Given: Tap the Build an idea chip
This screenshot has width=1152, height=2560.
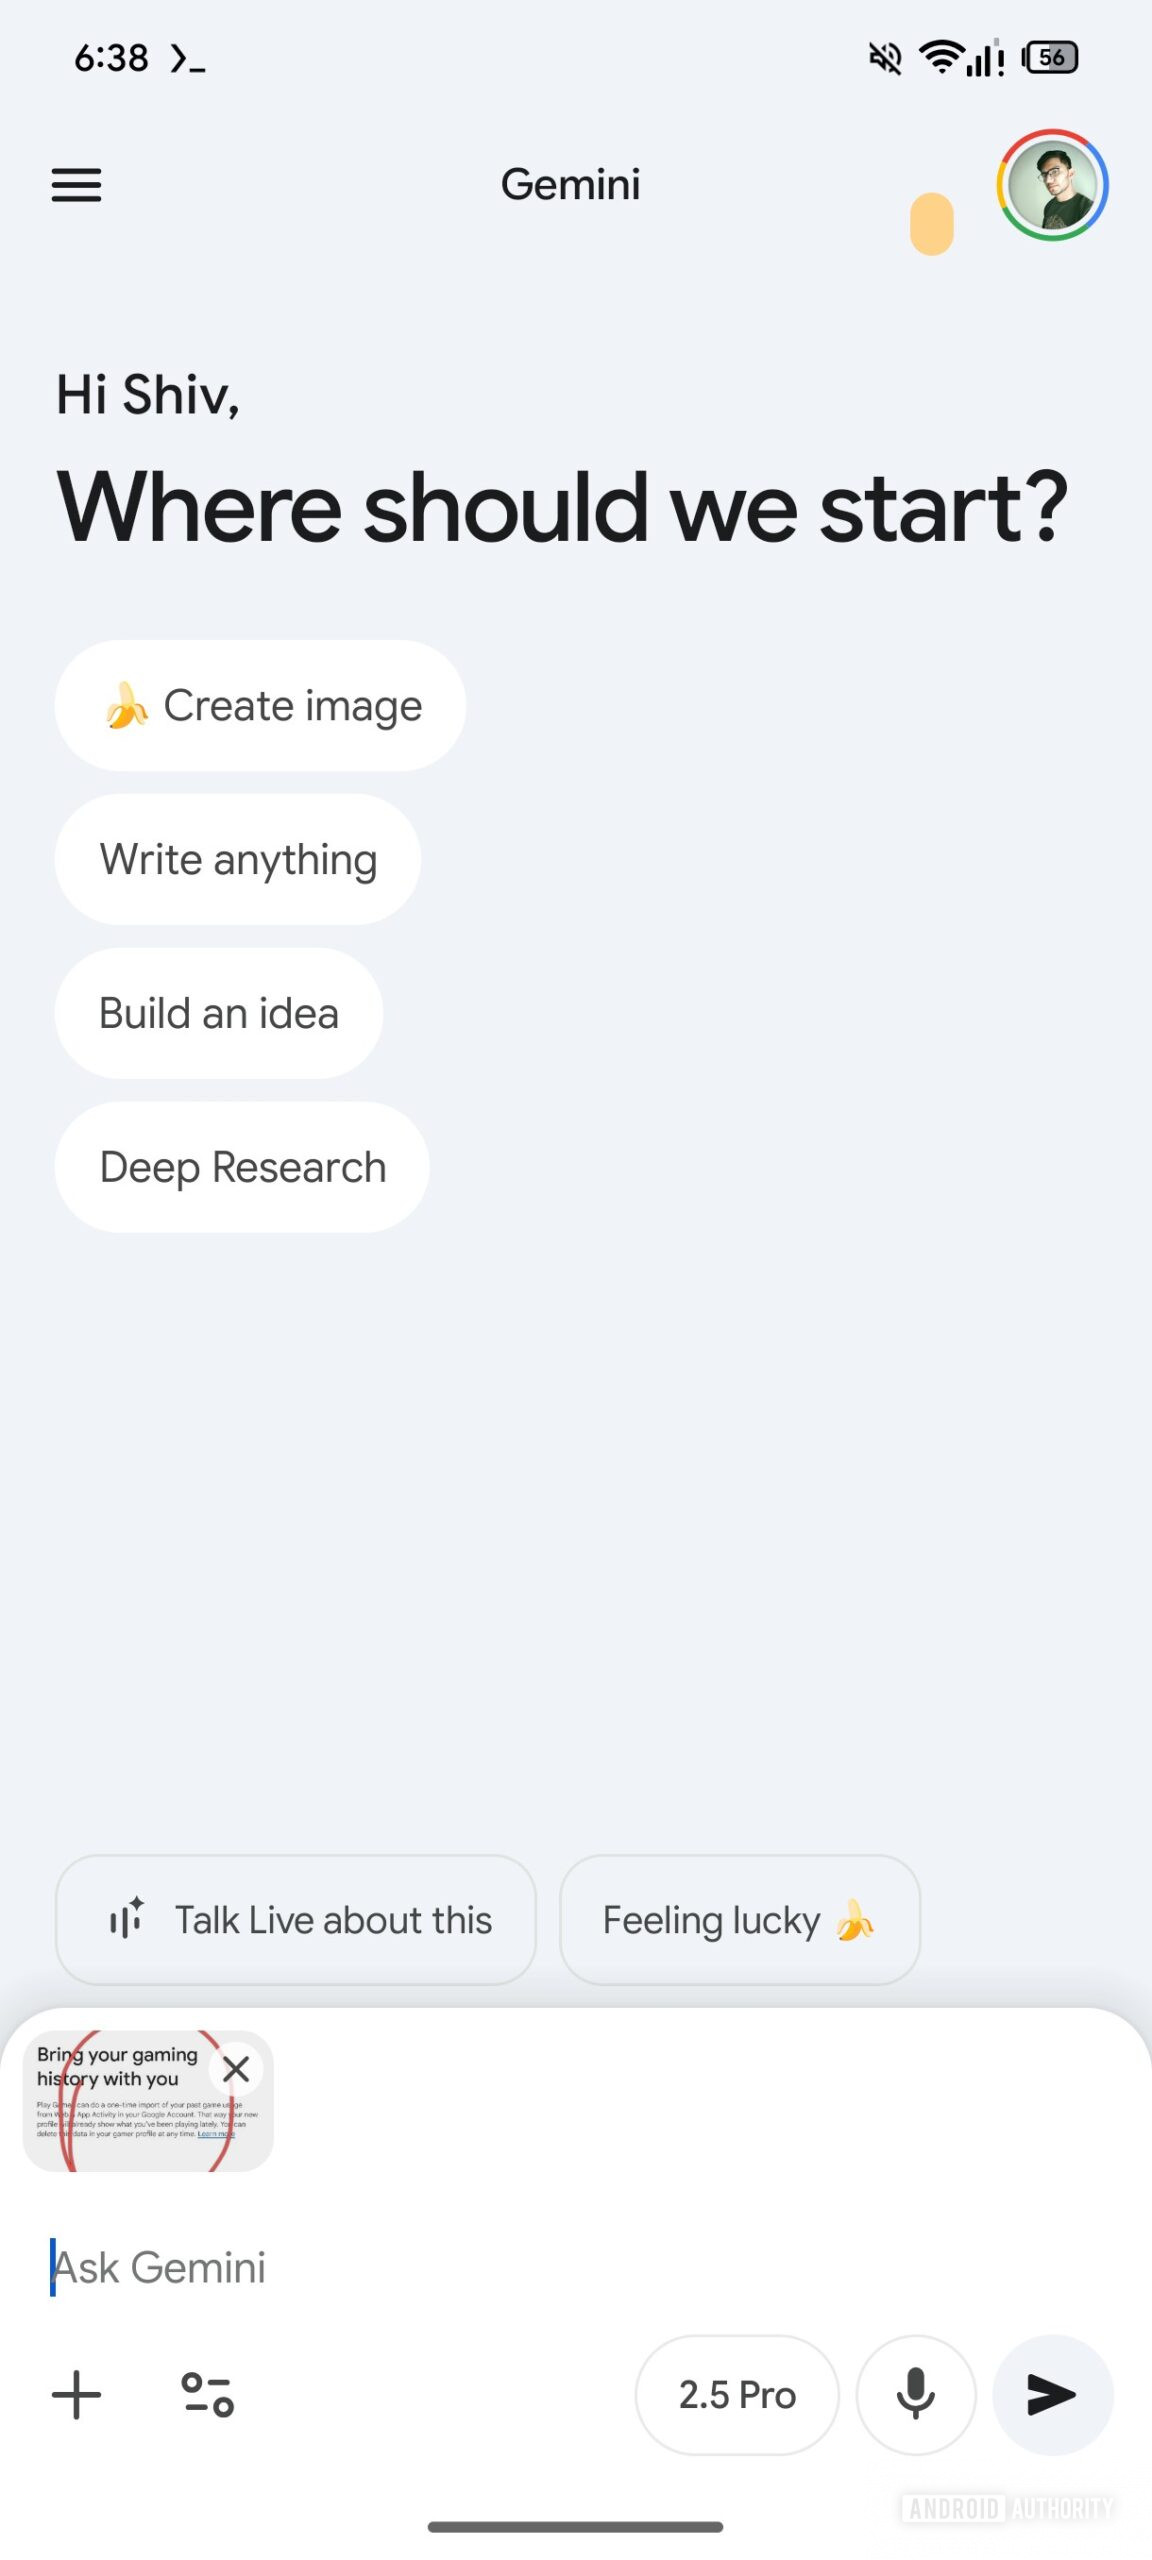Looking at the screenshot, I should [219, 1013].
